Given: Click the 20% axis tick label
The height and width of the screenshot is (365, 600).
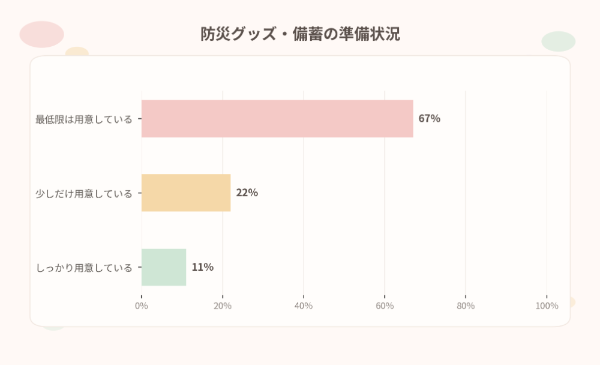Looking at the screenshot, I should pos(223,306).
